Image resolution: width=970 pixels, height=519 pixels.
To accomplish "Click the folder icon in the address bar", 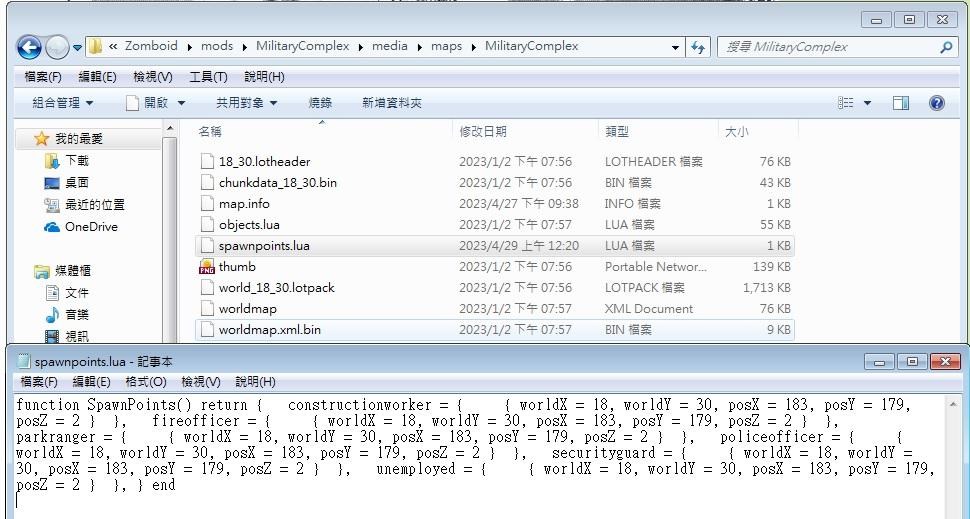I will [x=95, y=46].
